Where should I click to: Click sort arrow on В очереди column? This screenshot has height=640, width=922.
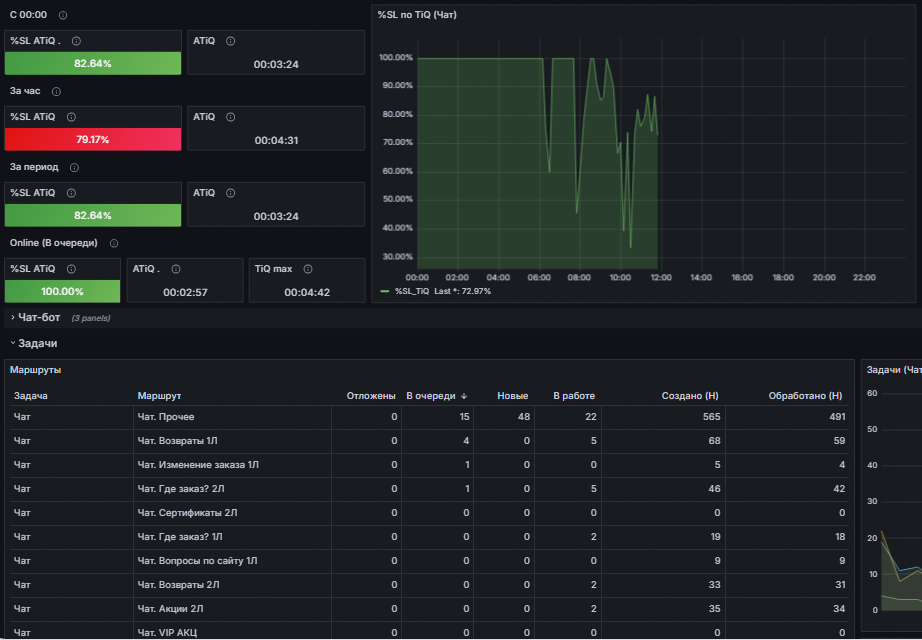click(x=464, y=396)
